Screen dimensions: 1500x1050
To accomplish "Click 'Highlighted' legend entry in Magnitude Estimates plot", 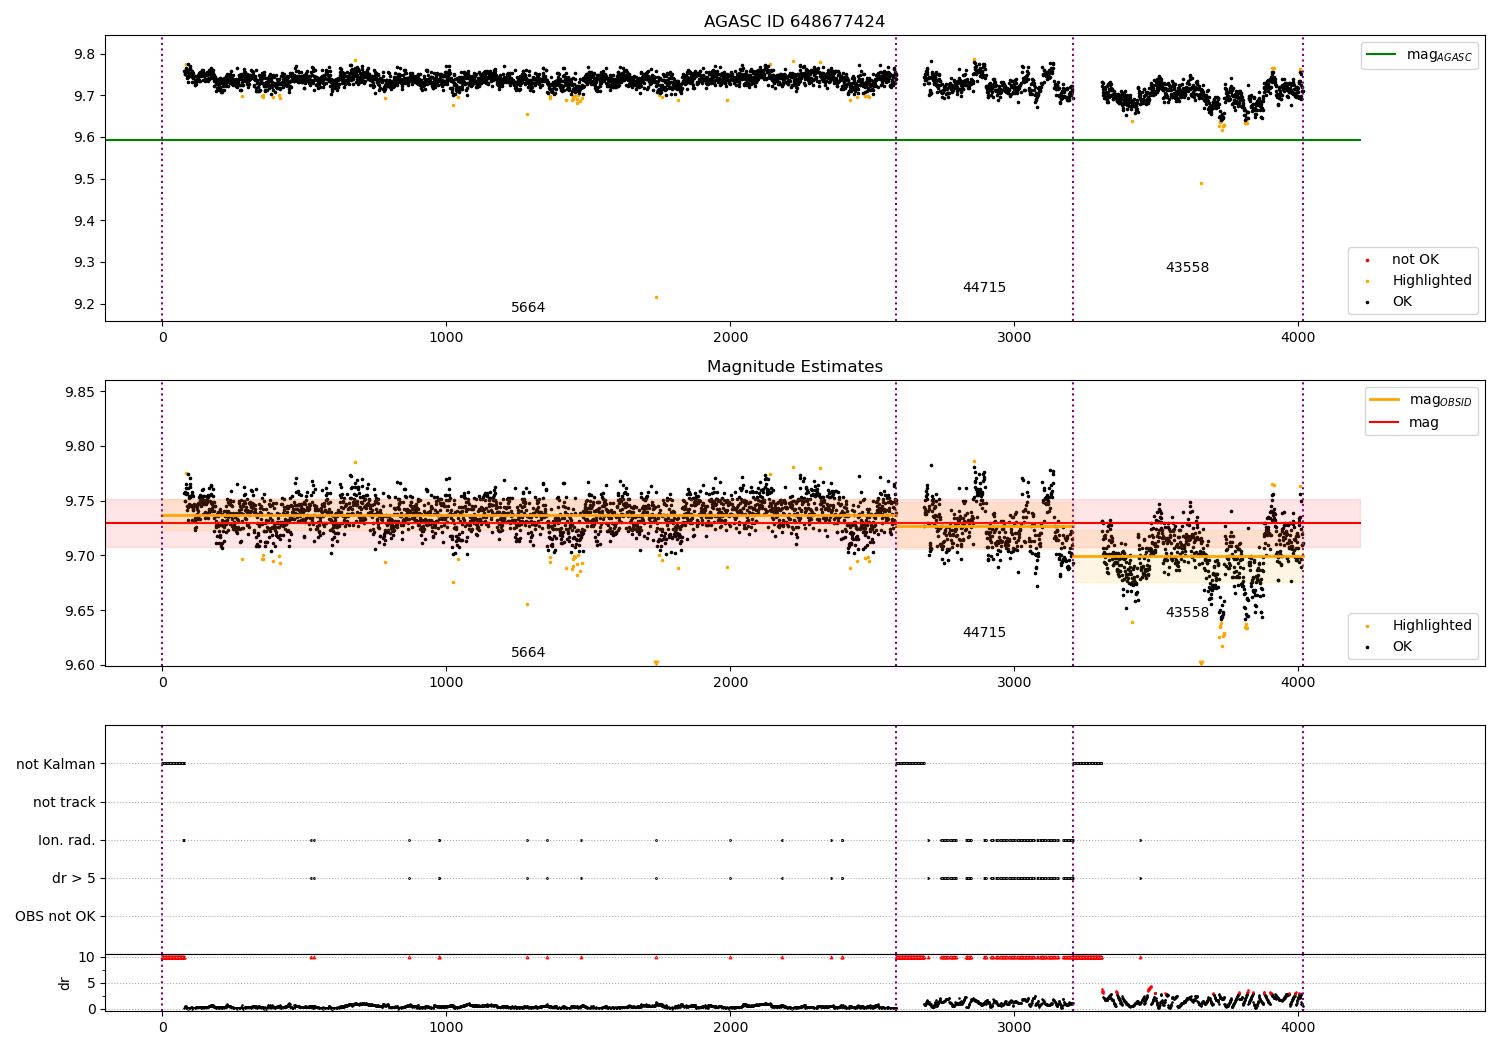I will coord(1432,626).
